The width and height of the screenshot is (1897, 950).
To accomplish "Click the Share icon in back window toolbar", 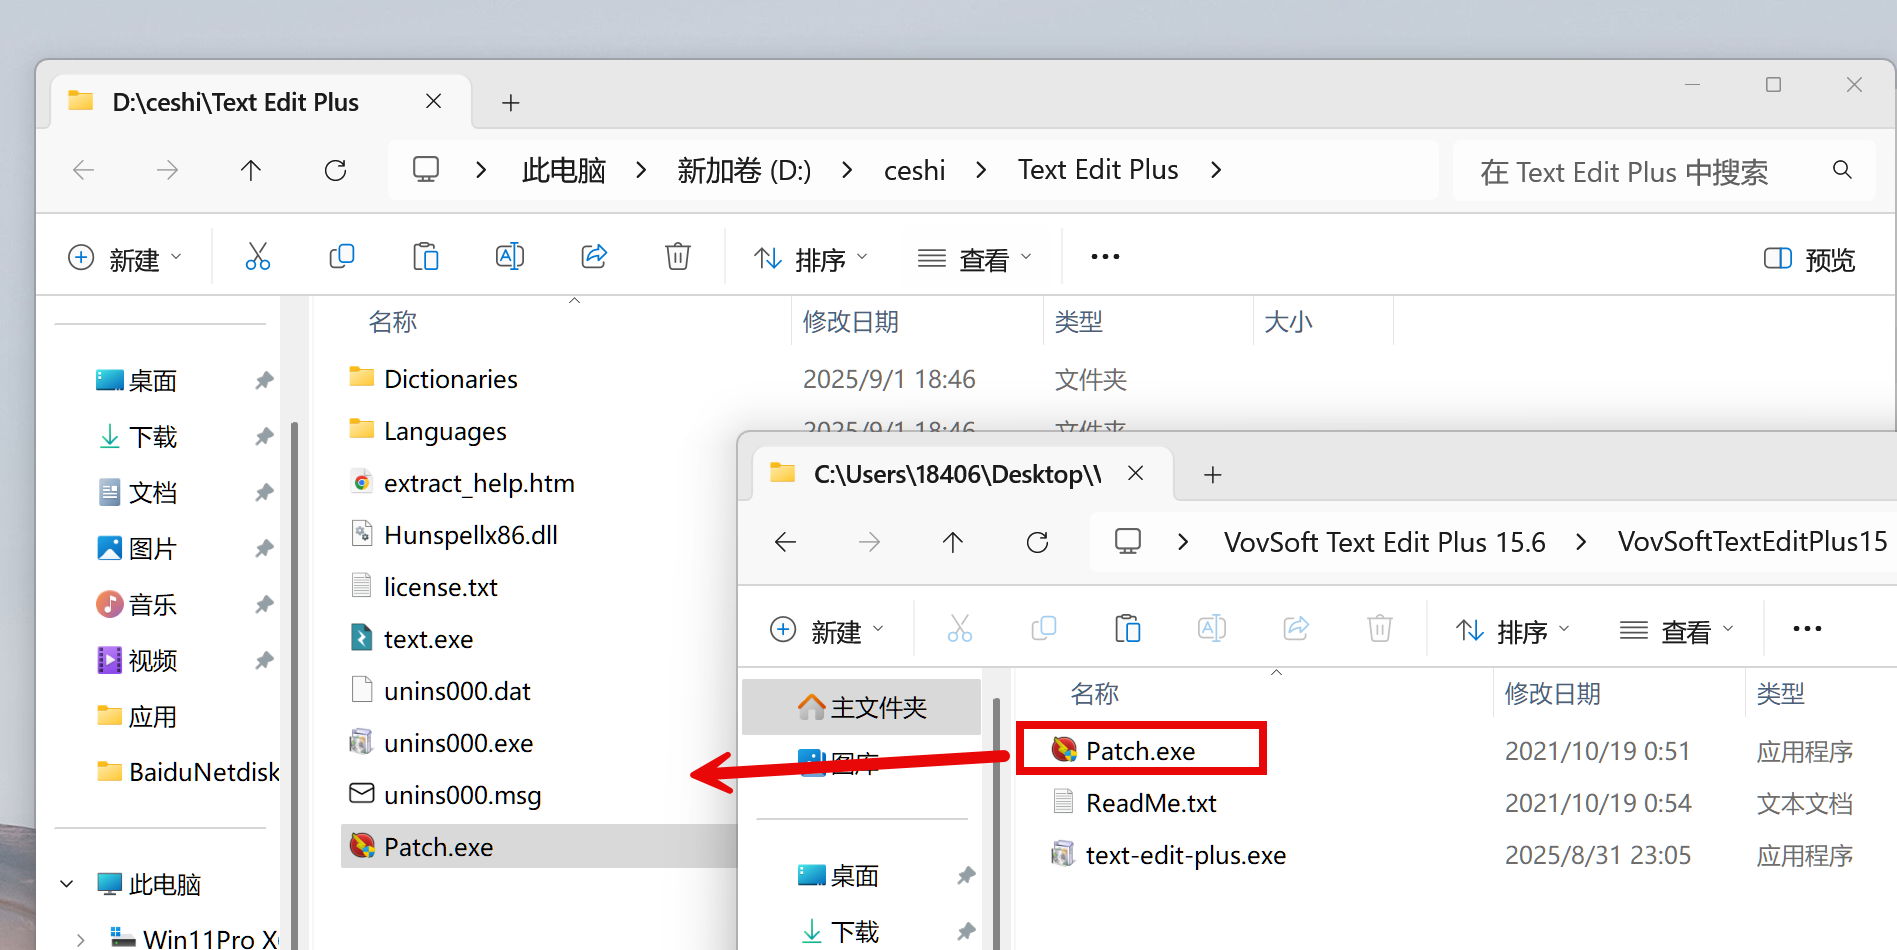I will click(594, 257).
